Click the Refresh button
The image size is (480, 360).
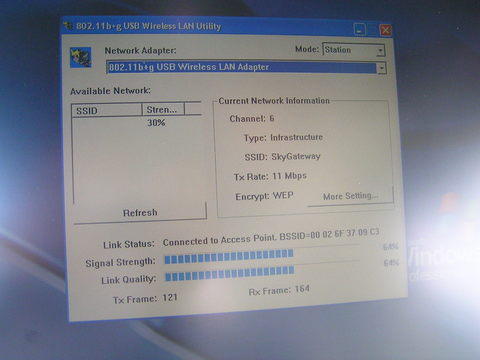click(140, 212)
